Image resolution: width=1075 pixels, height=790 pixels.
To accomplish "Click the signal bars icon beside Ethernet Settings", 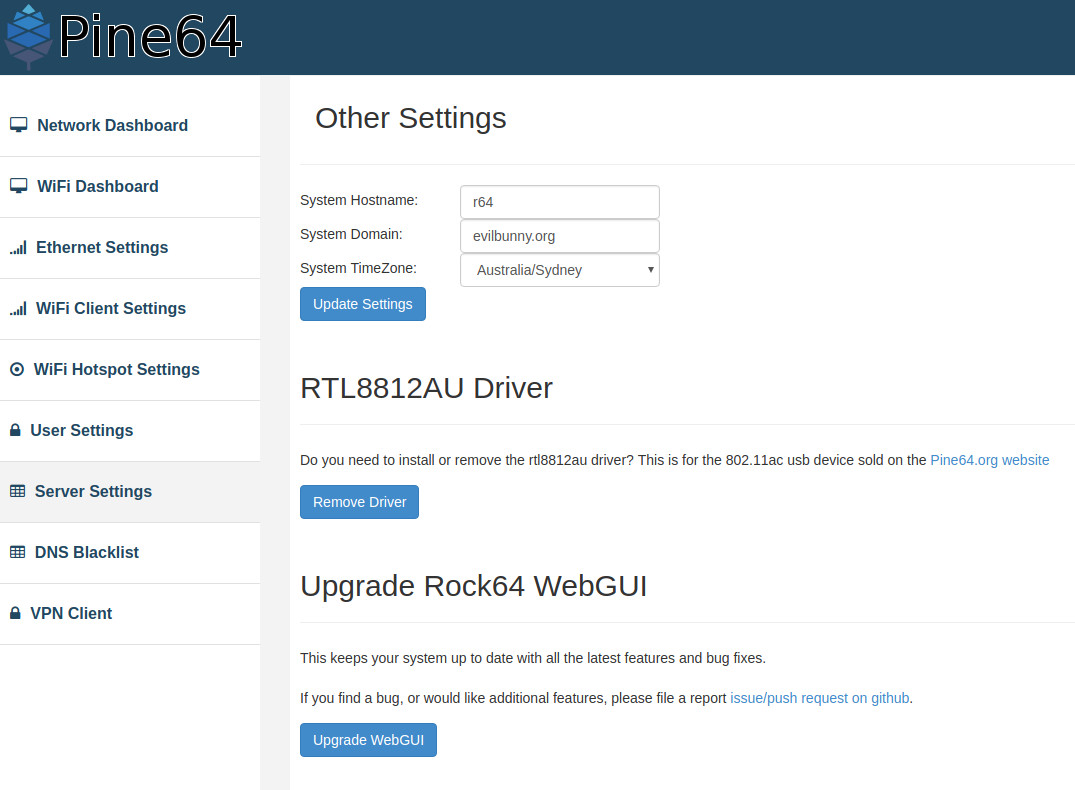I will [19, 248].
